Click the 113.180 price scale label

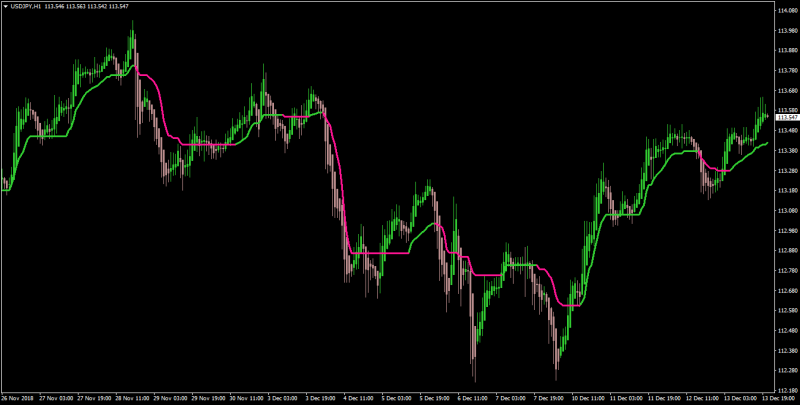point(788,190)
